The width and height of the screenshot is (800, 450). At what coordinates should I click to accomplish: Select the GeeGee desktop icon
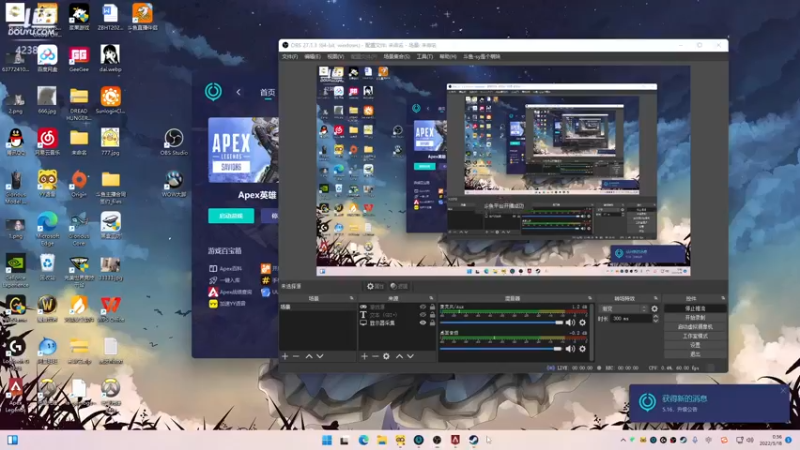pyautogui.click(x=79, y=58)
